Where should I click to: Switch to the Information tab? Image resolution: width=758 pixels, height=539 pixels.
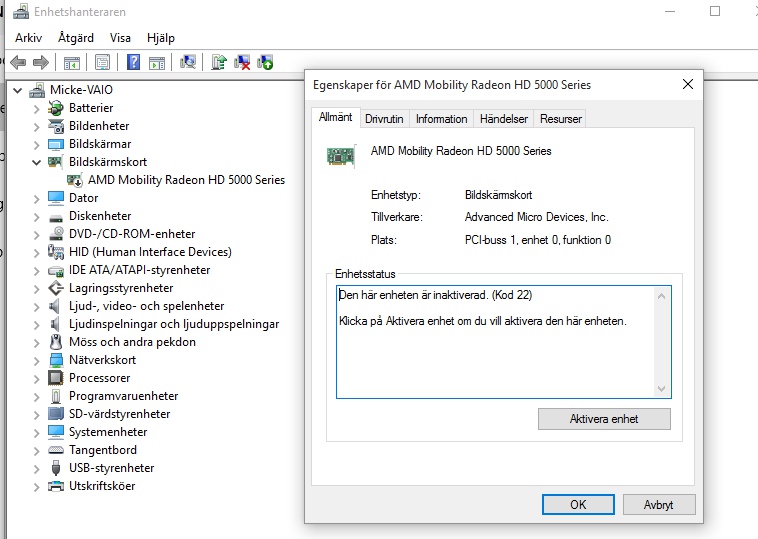click(441, 119)
